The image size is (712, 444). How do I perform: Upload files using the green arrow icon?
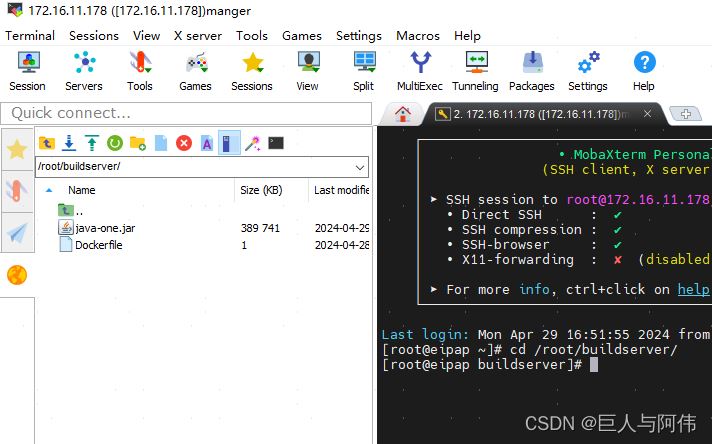[92, 143]
